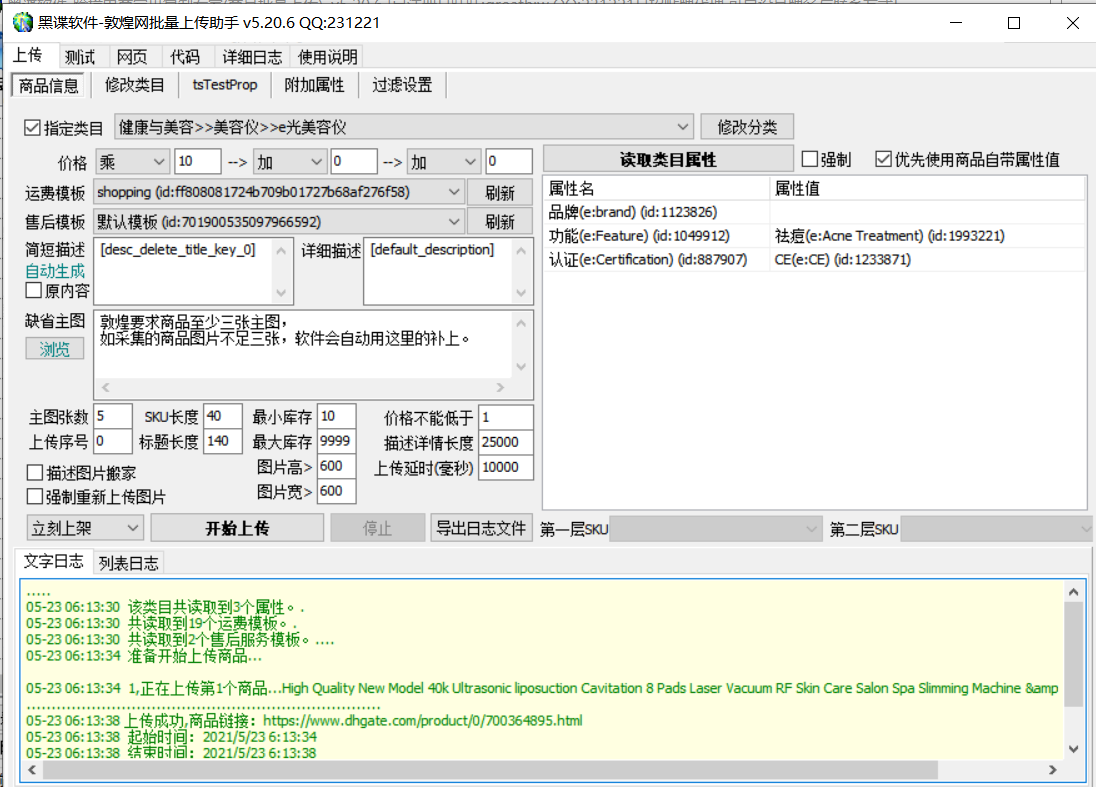The height and width of the screenshot is (787, 1096).
Task: Open the 第二层SKU dropdown
Action: (x=995, y=529)
